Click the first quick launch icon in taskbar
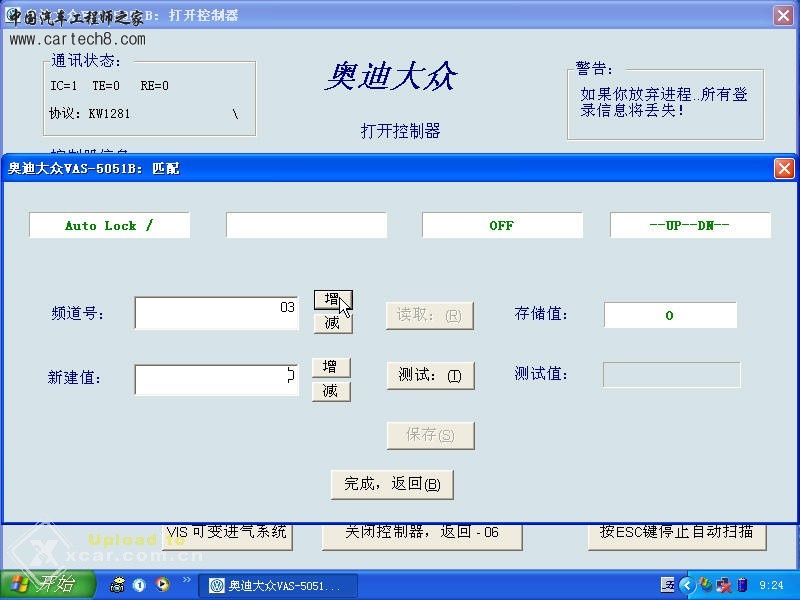The height and width of the screenshot is (600, 800). 118,585
